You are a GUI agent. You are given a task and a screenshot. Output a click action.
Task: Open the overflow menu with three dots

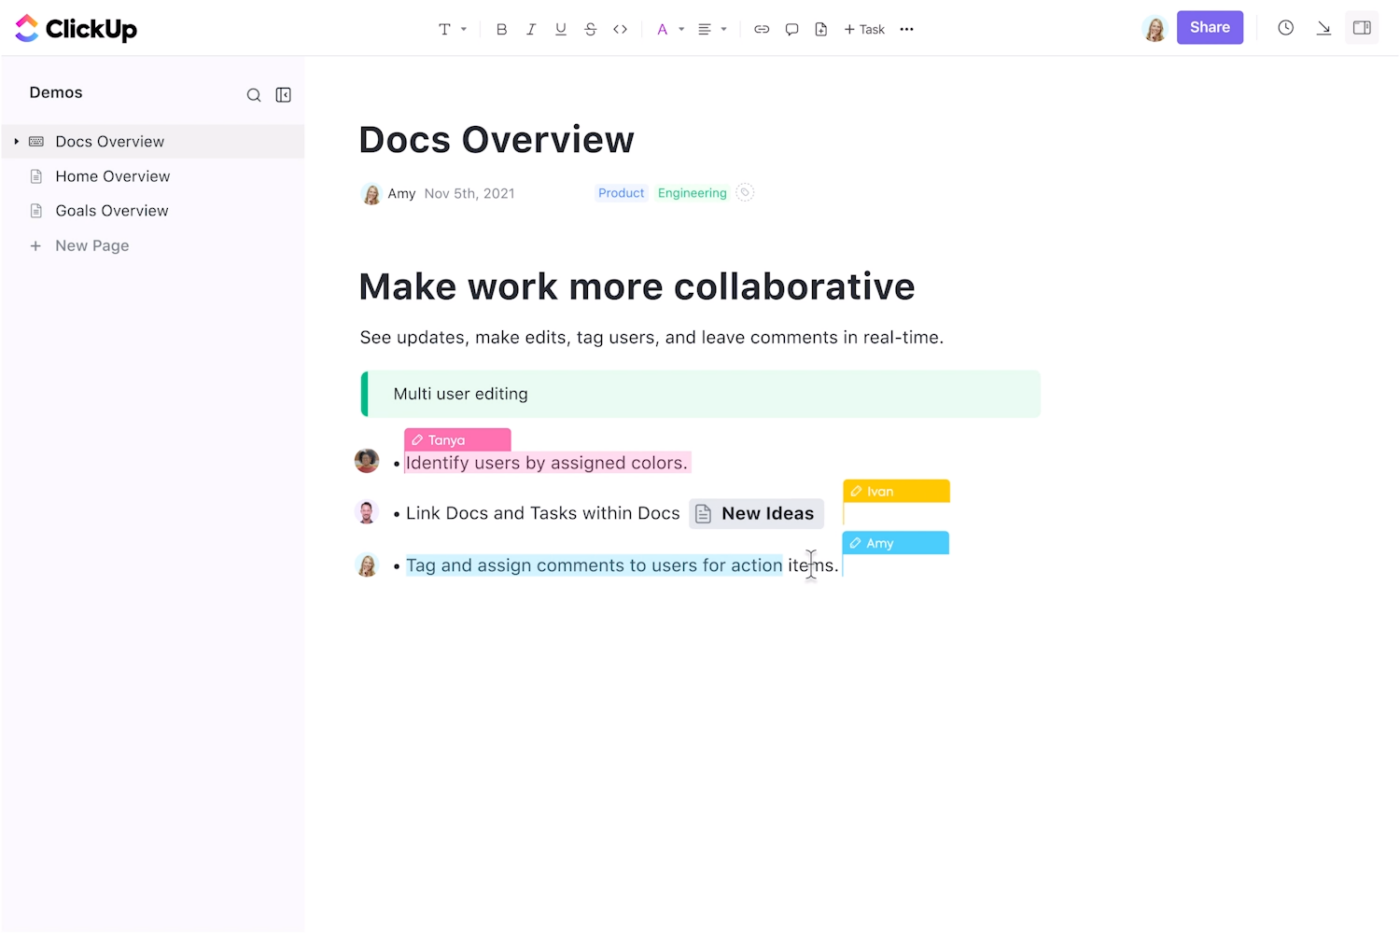coord(906,29)
